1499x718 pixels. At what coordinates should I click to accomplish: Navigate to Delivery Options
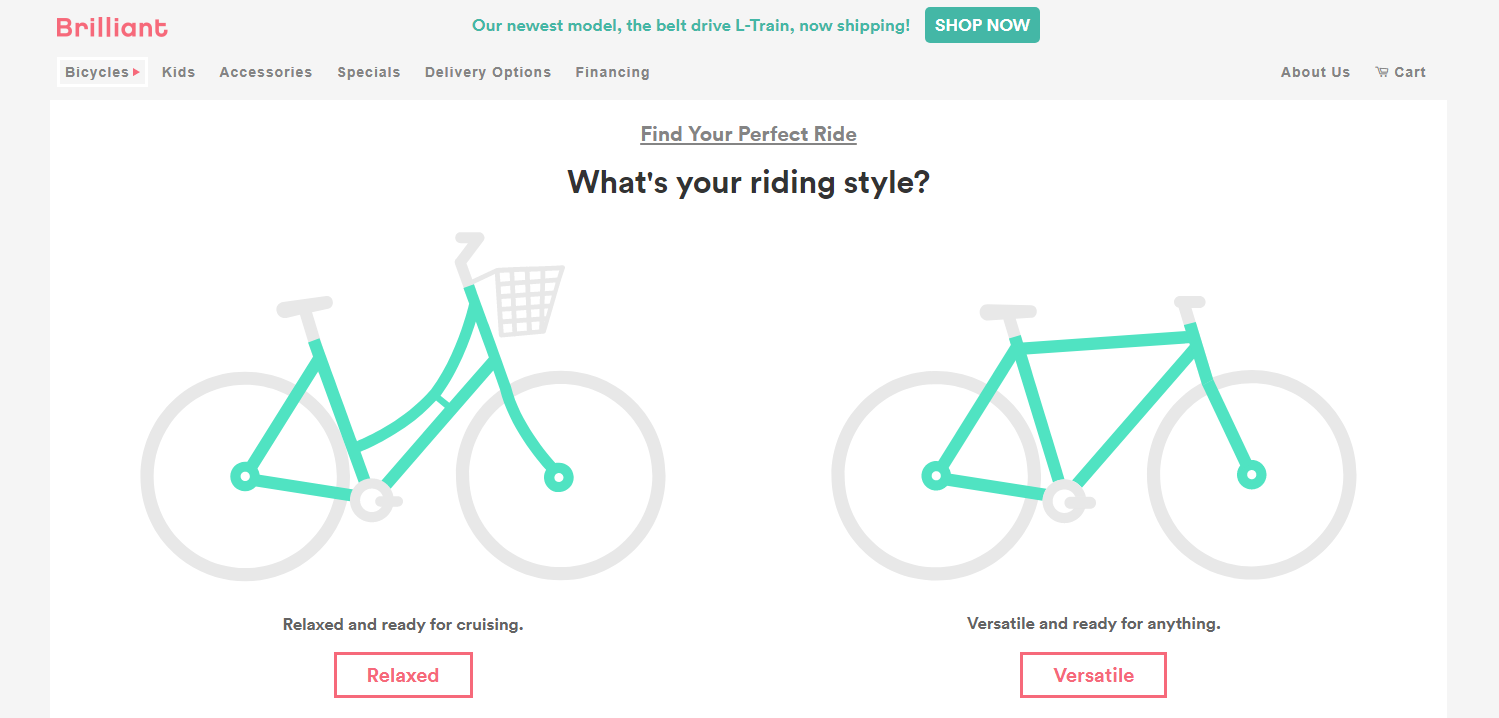click(x=487, y=72)
